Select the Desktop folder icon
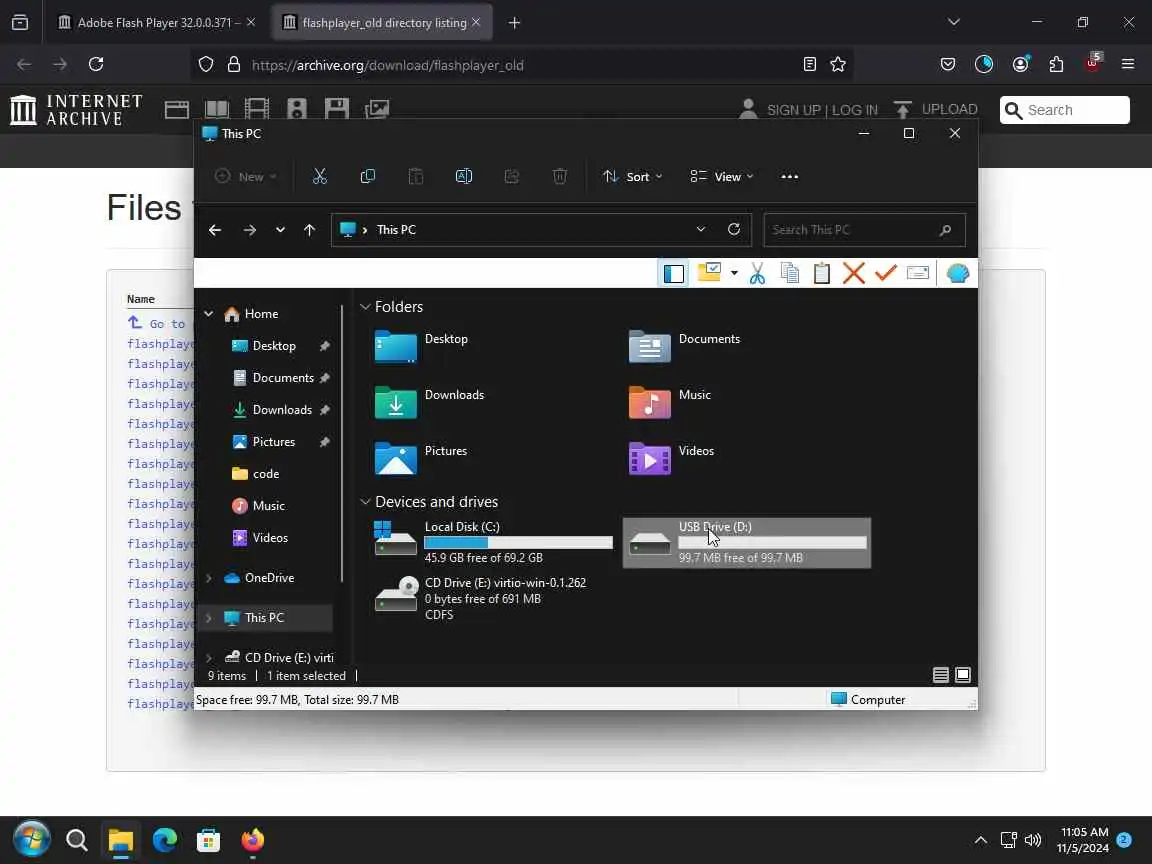 pos(395,347)
